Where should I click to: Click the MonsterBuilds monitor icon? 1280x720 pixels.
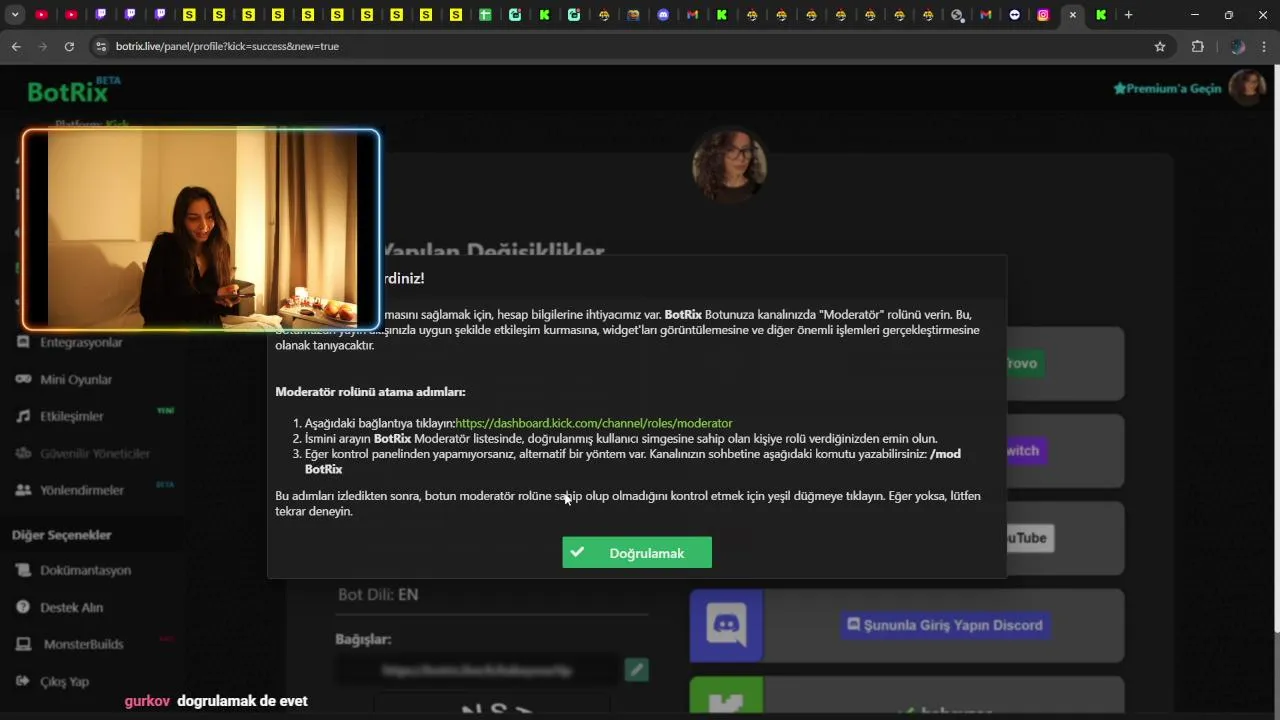coord(22,644)
